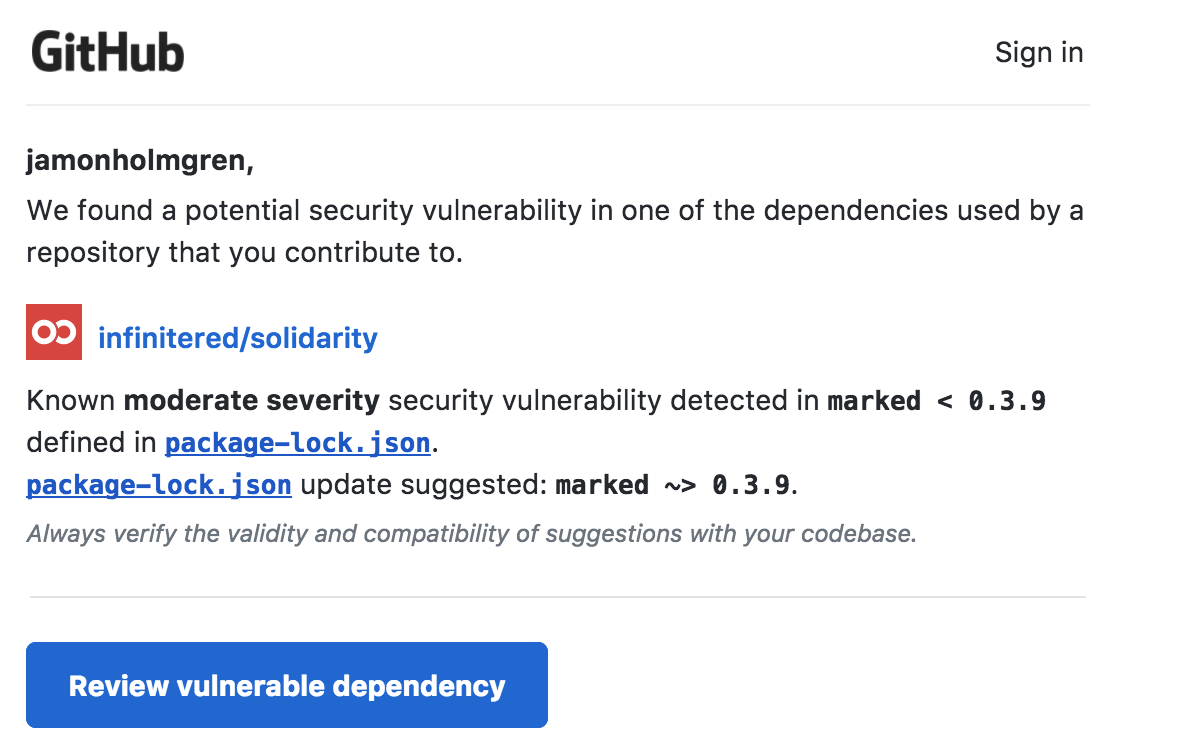Viewport: 1178px width, 756px height.
Task: Open the first package-lock.json link
Action: click(x=296, y=442)
